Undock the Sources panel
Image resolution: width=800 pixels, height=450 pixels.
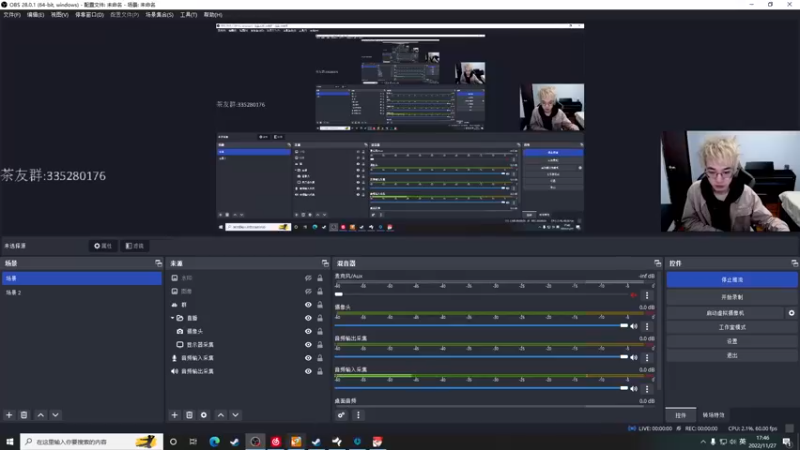(x=325, y=263)
